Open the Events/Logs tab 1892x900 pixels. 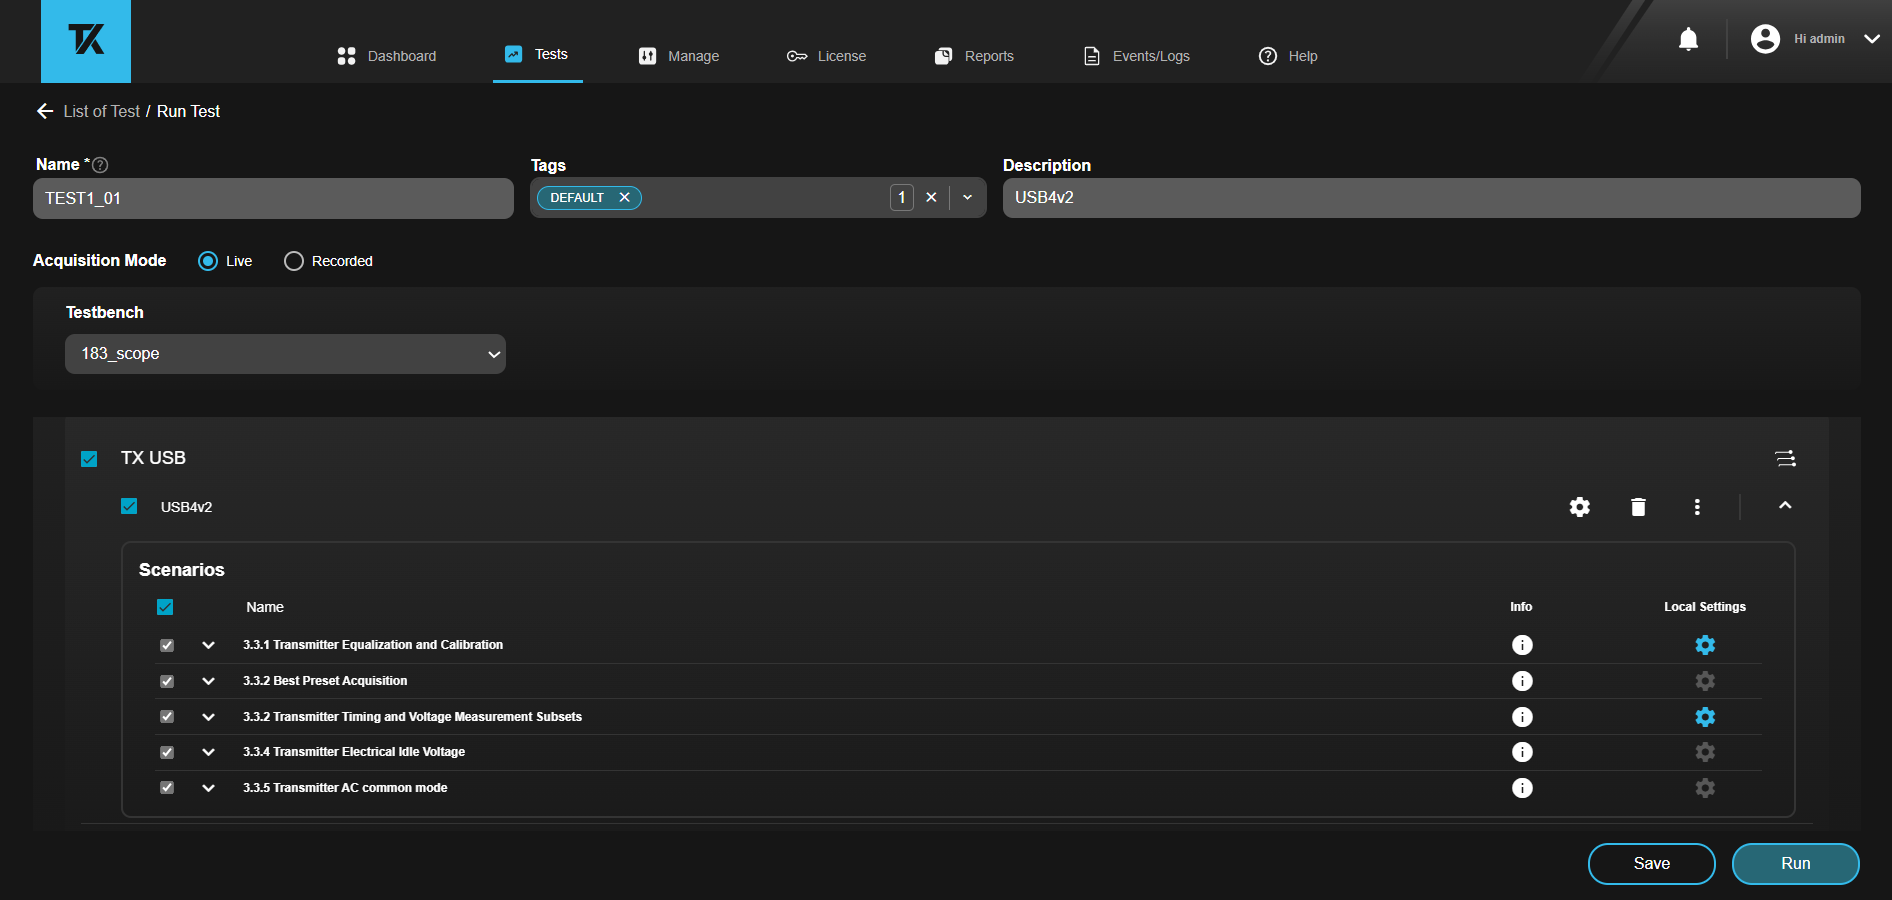tap(1137, 56)
